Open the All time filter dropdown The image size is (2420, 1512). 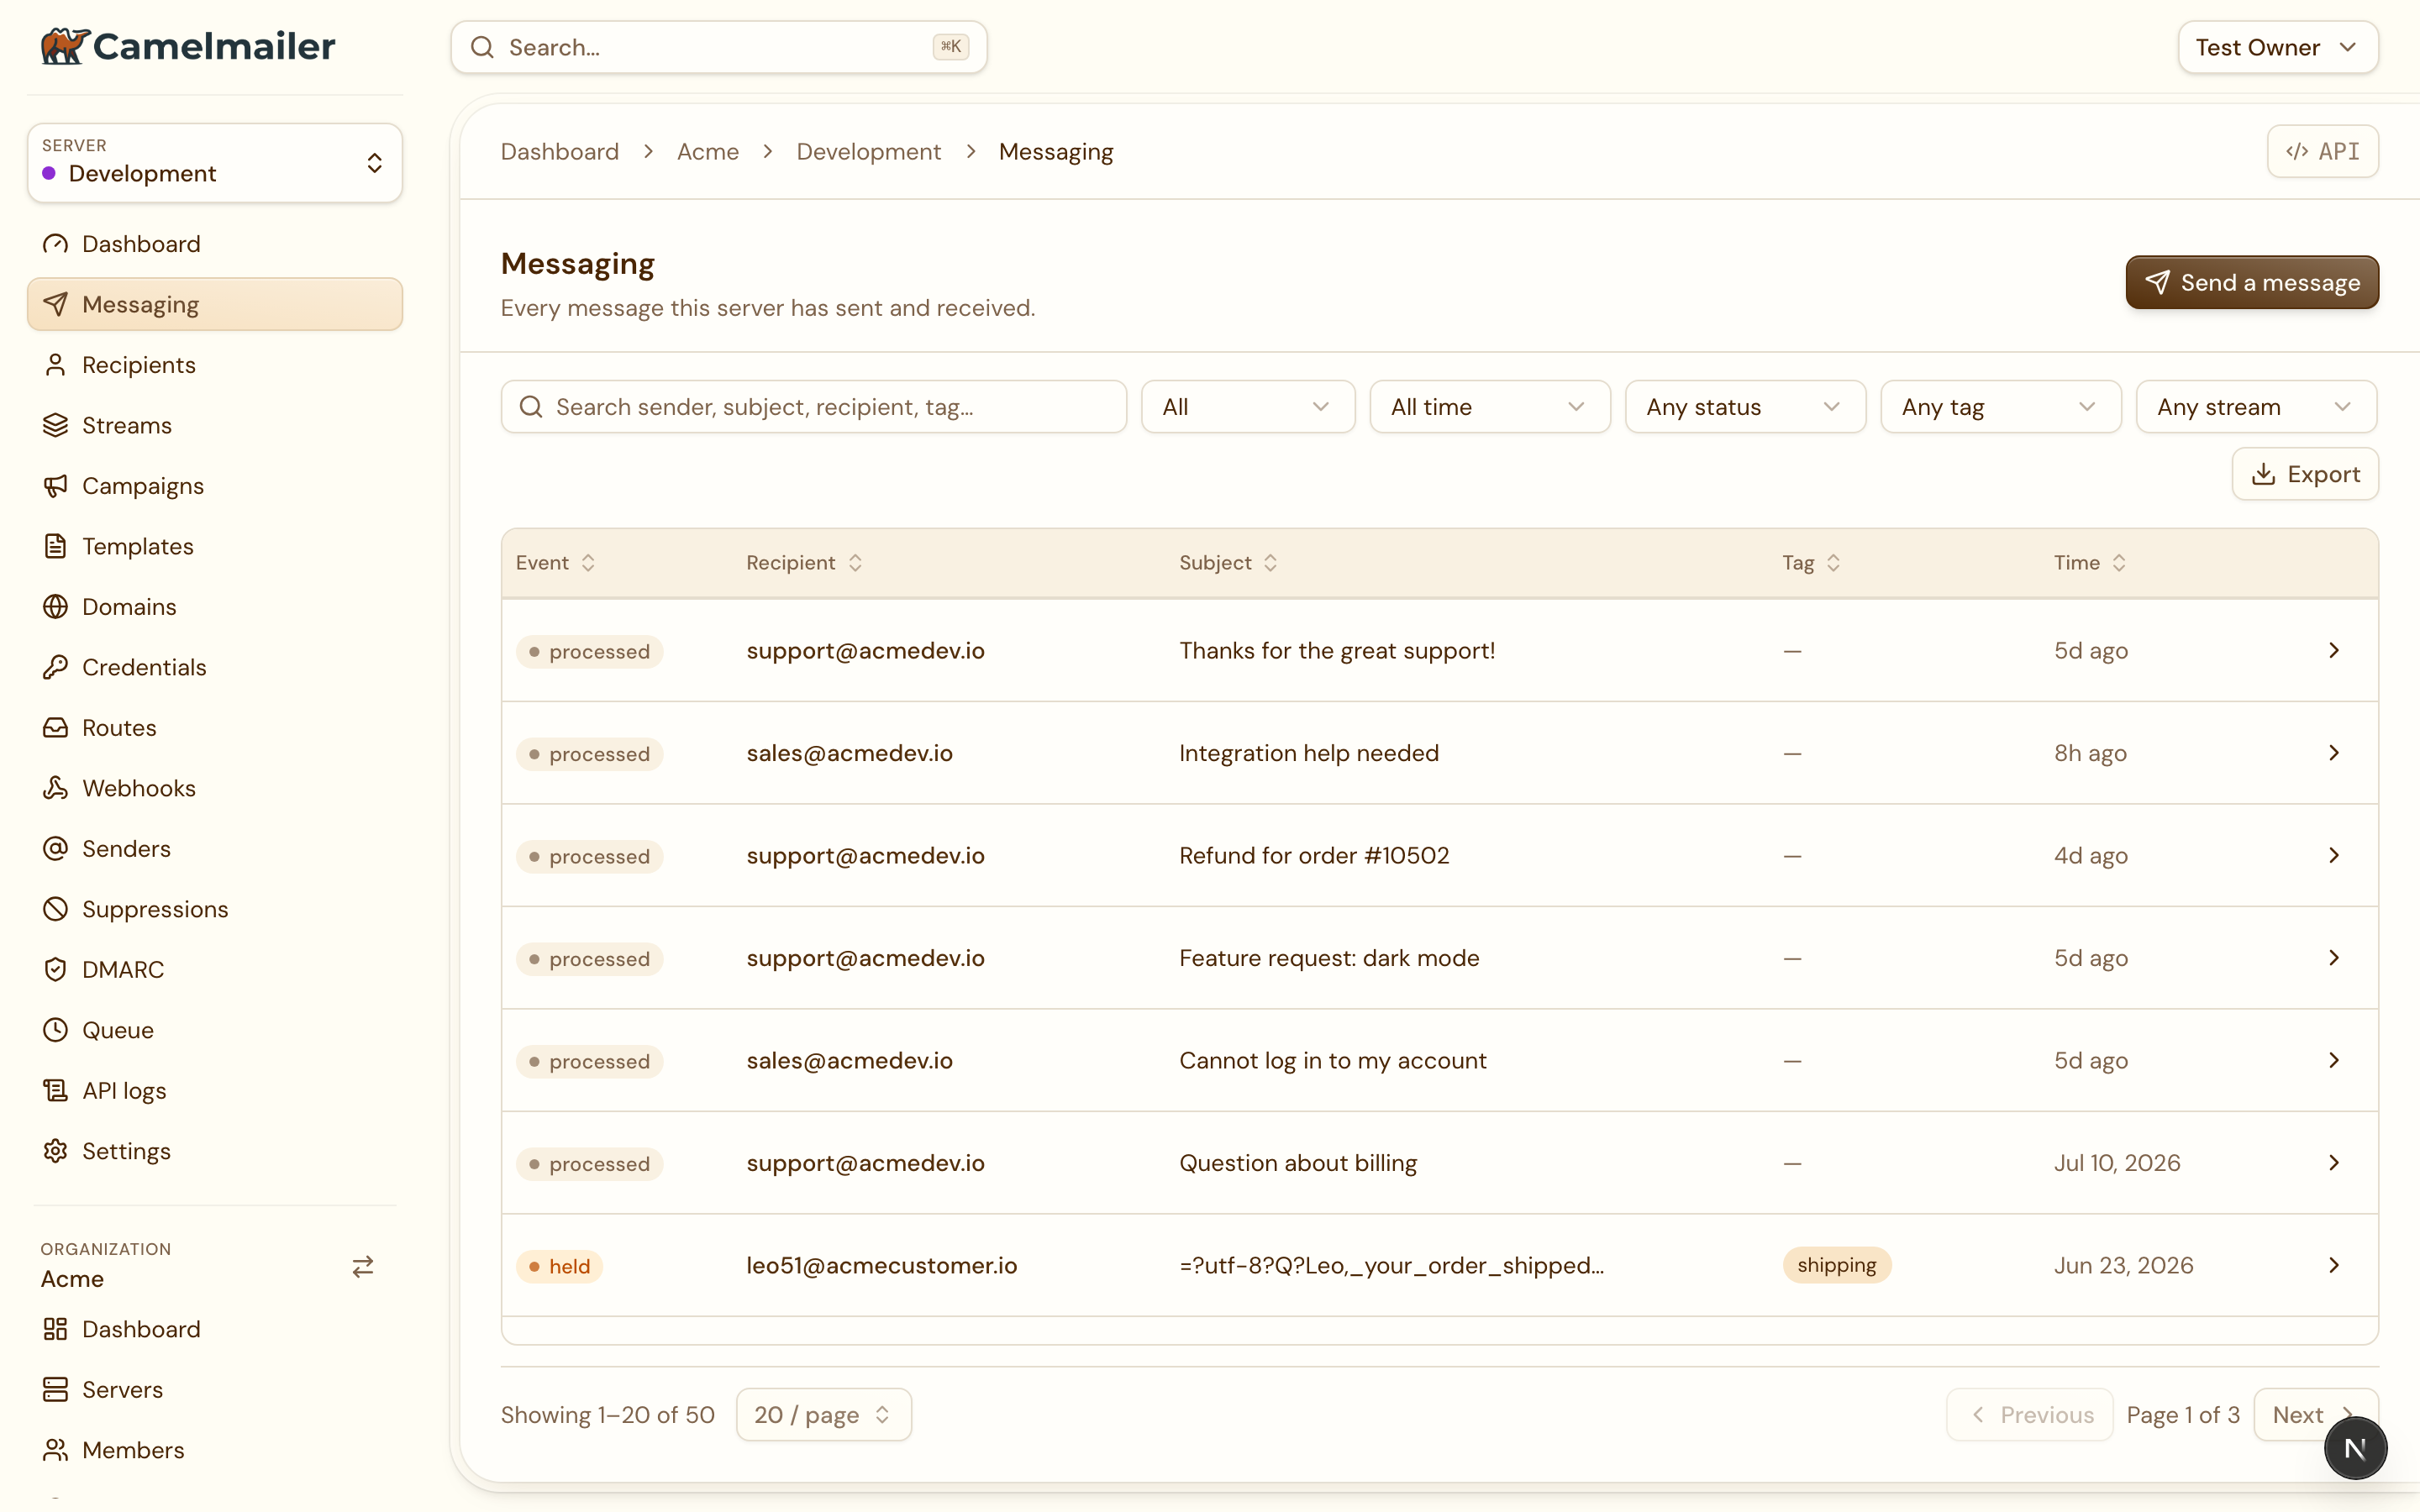click(1490, 407)
